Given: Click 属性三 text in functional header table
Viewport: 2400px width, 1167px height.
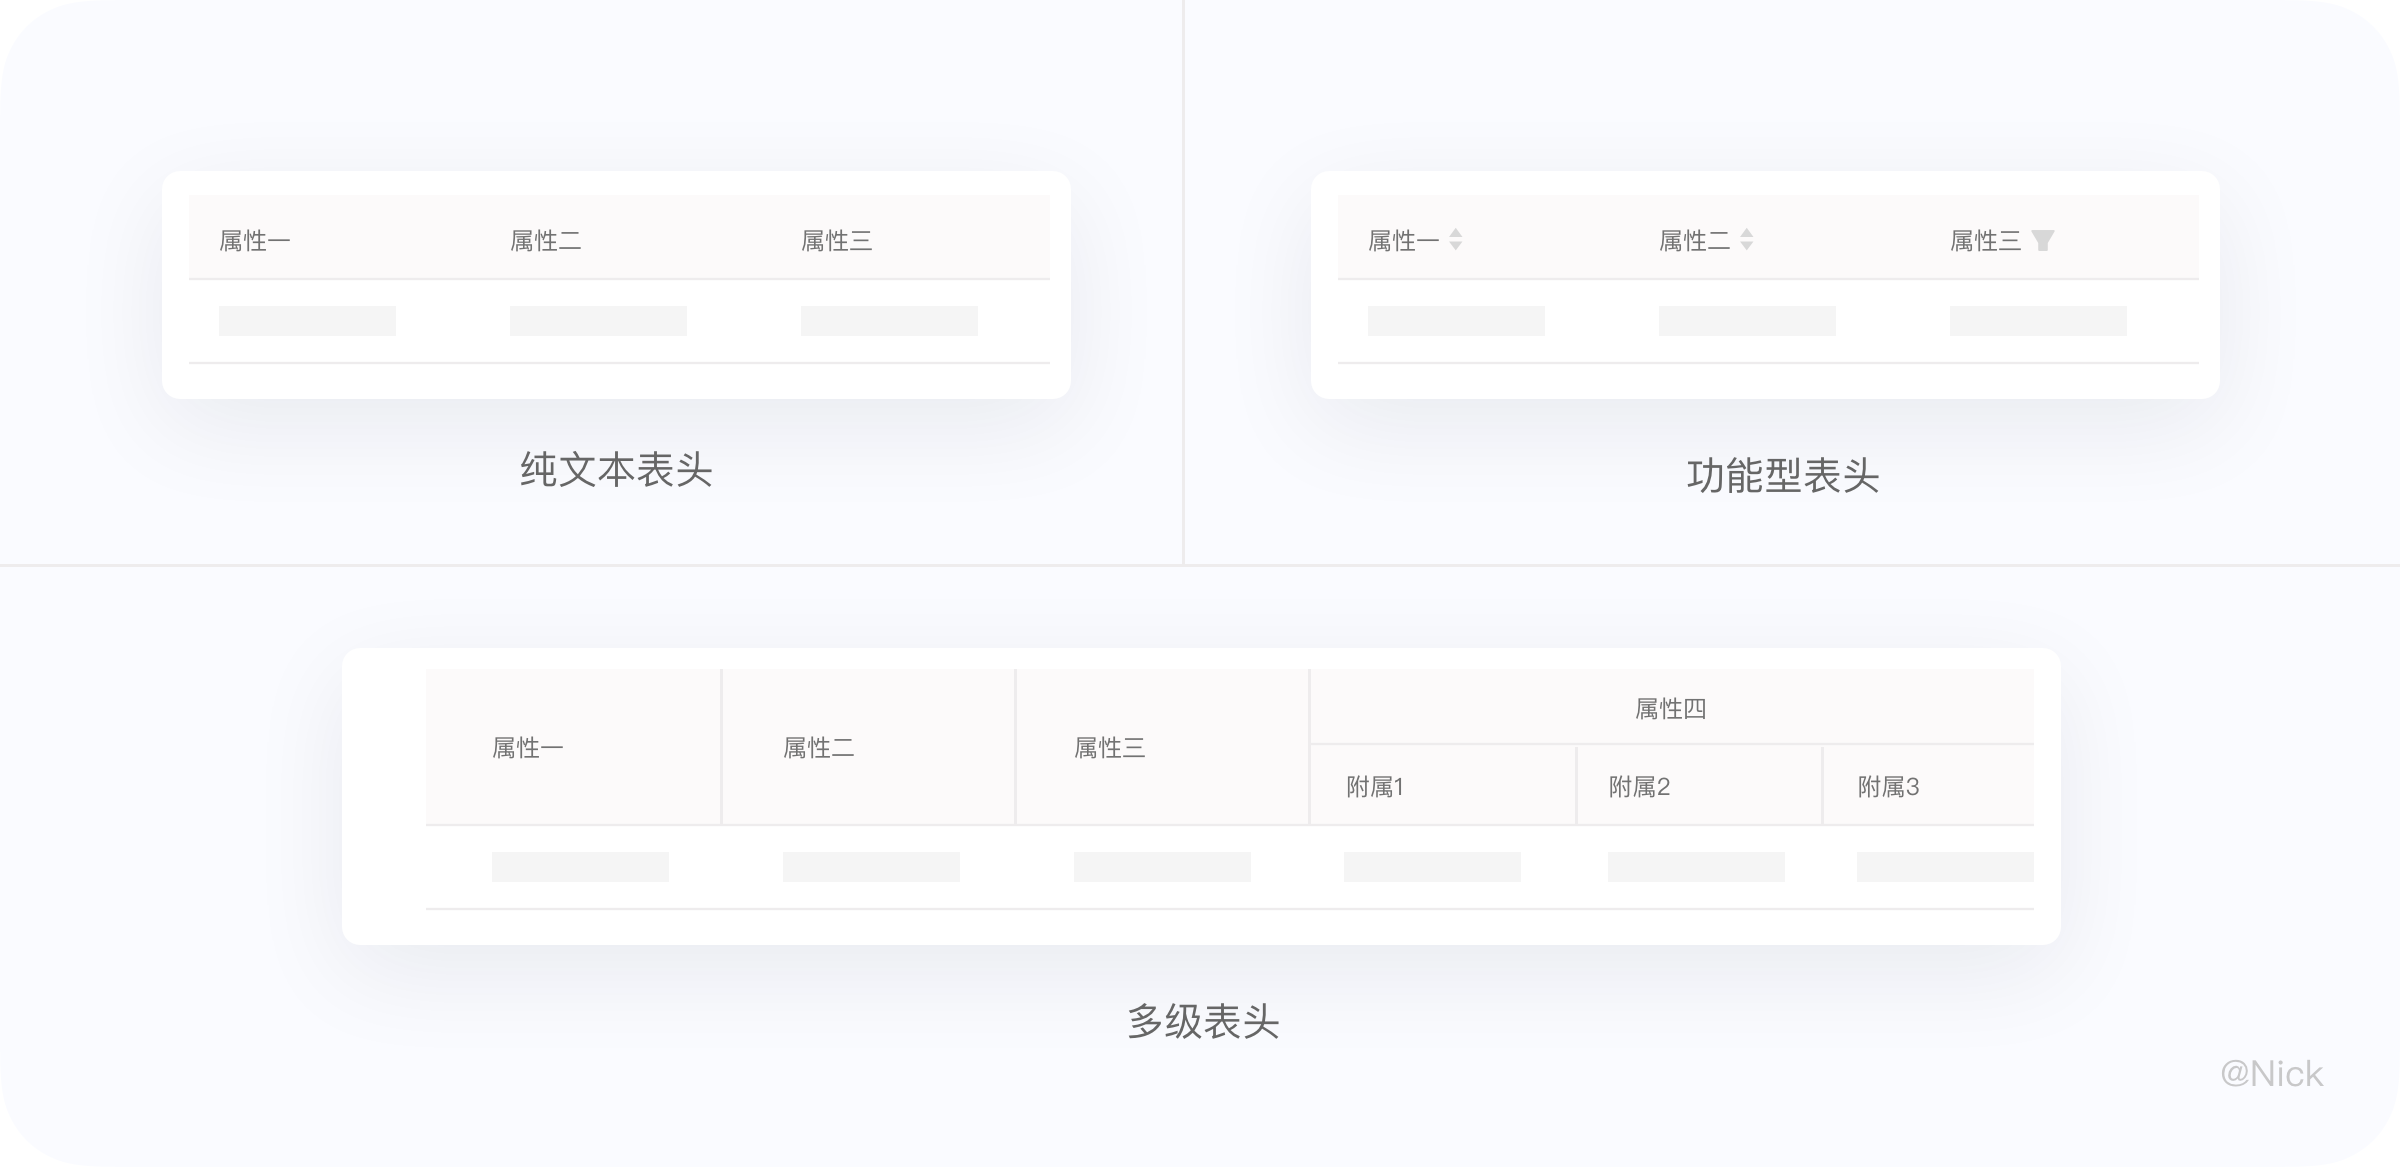Looking at the screenshot, I should coord(1985,241).
